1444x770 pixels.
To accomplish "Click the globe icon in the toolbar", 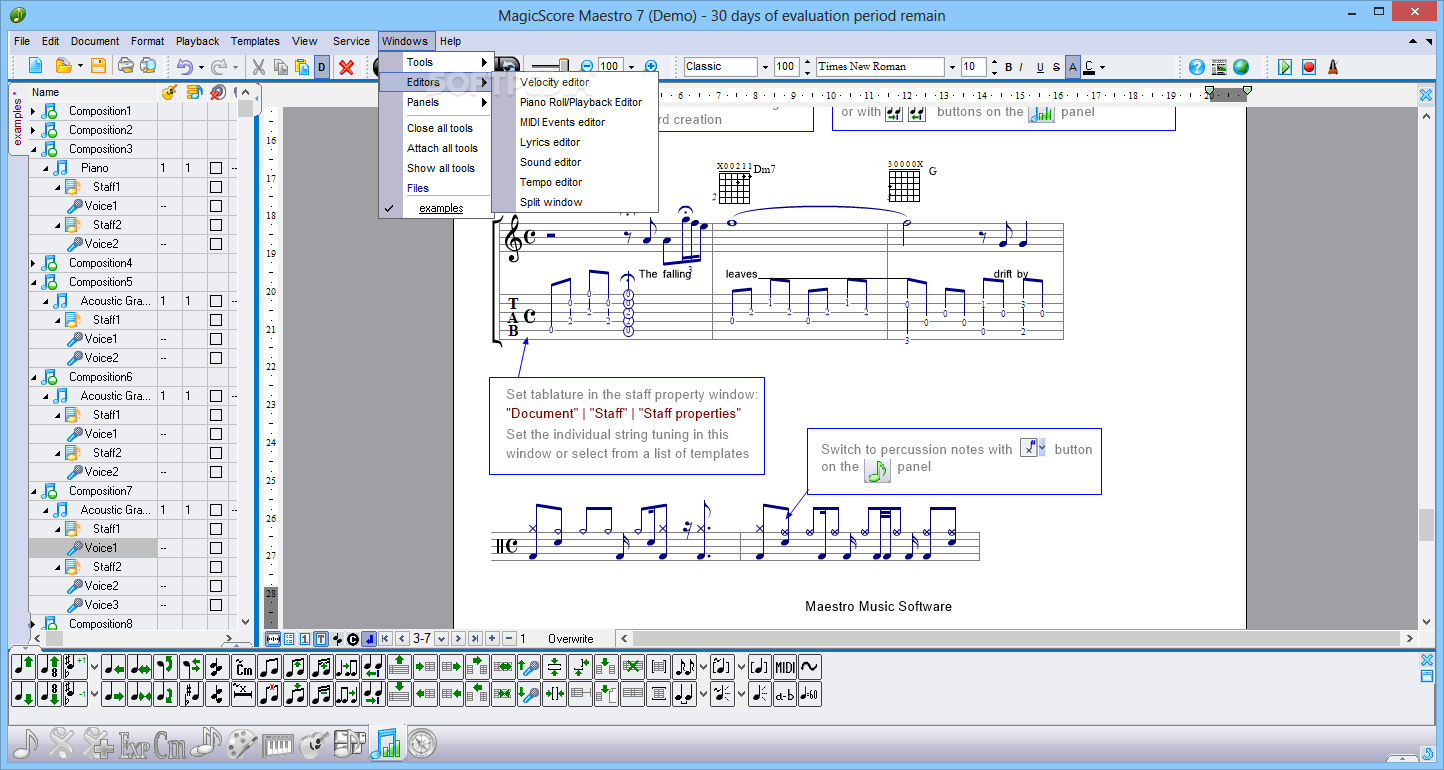I will (x=1241, y=67).
